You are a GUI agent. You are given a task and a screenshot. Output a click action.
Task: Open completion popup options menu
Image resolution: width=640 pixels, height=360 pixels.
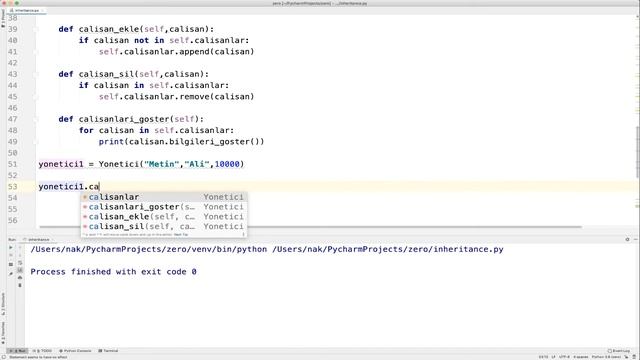tap(243, 235)
